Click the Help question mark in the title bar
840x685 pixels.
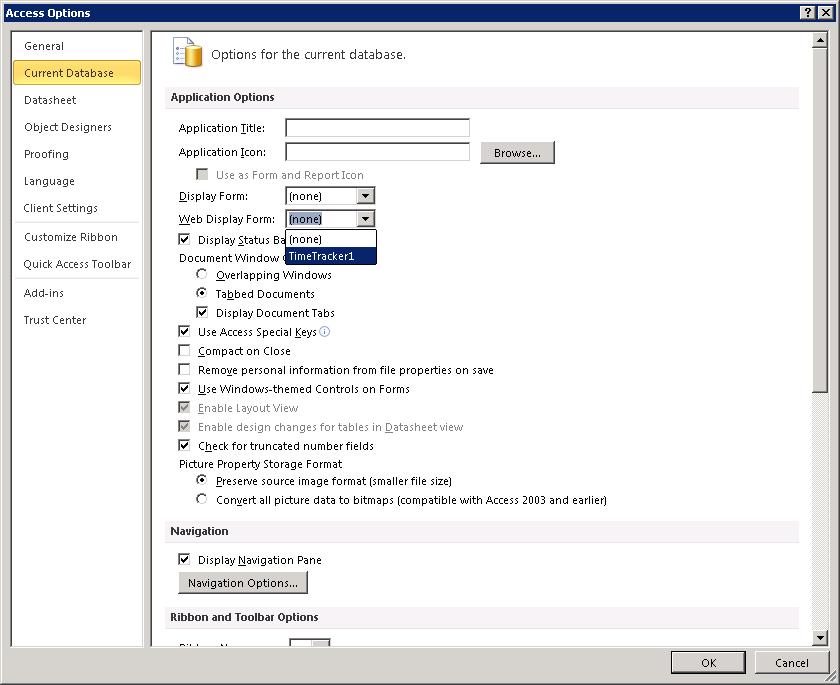tap(807, 12)
